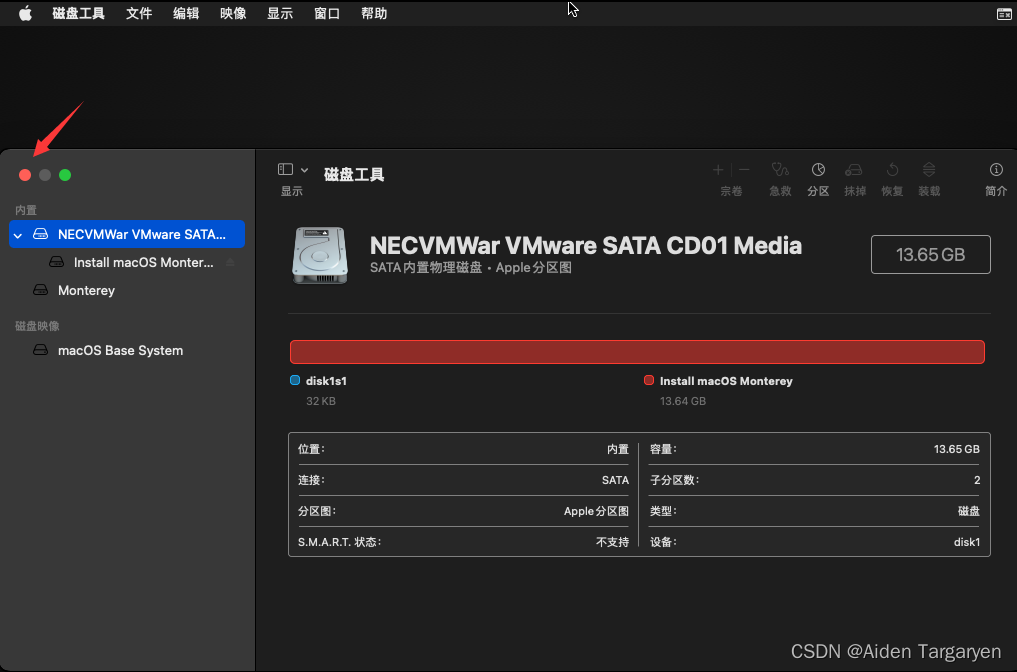Viewport: 1017px width, 672px height.
Task: Click the disk1s1 partition label
Action: [x=326, y=381]
